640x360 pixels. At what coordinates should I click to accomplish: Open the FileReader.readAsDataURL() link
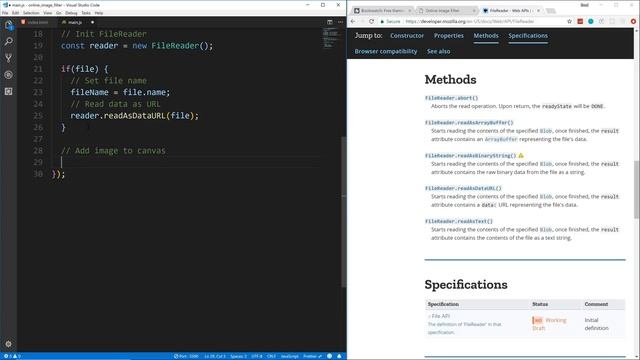463,188
